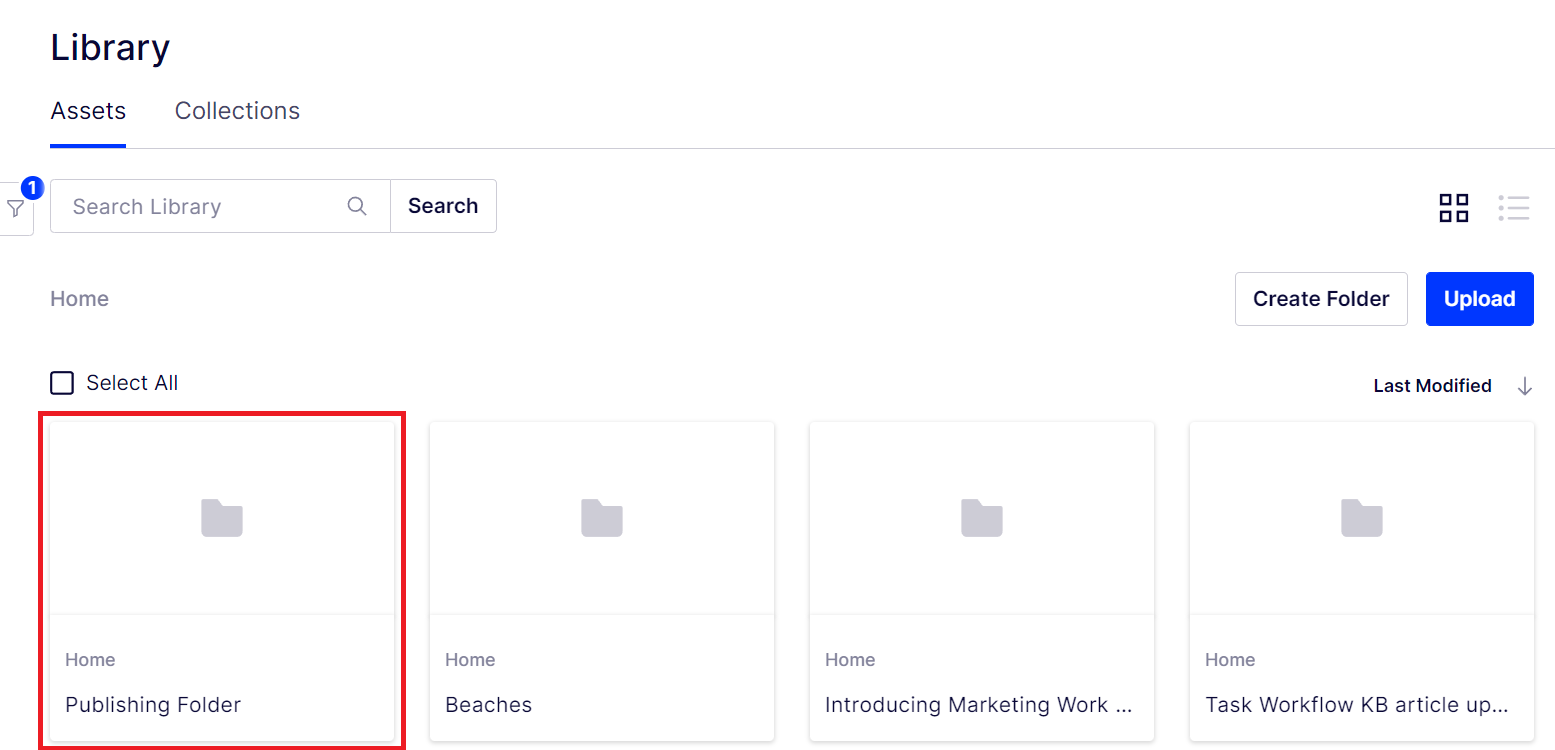The height and width of the screenshot is (750, 1555).
Task: Switch to grid view layout
Action: 1453,208
